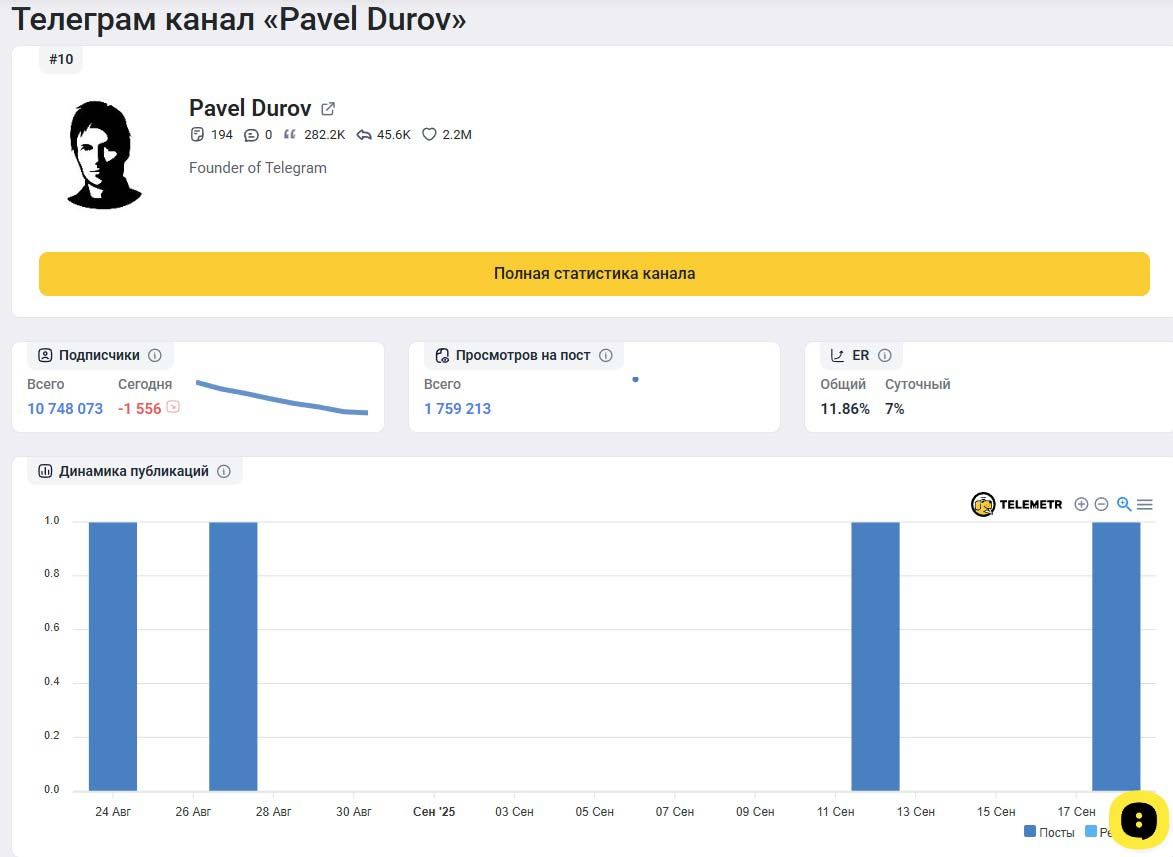The width and height of the screenshot is (1173, 857).
Task: Click the TELEMETR logo on chart
Action: (x=1017, y=504)
